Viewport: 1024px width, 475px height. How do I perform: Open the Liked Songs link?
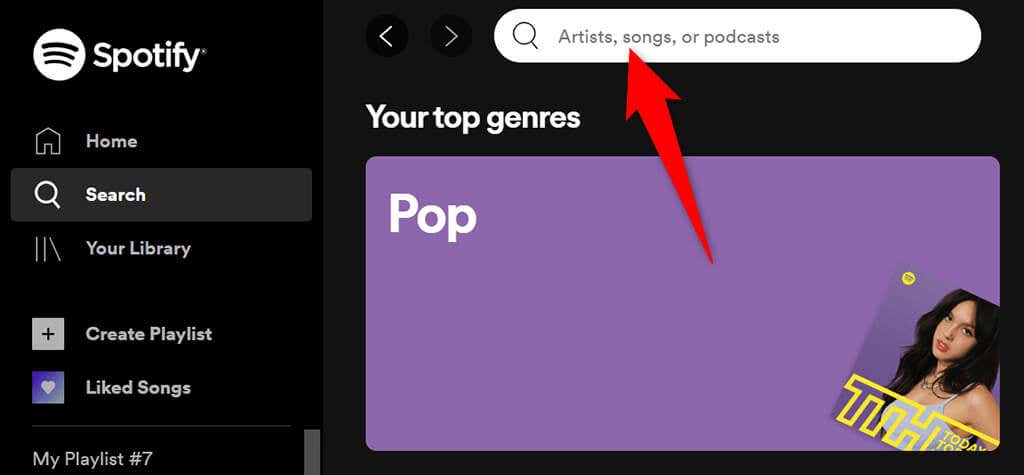[x=138, y=388]
